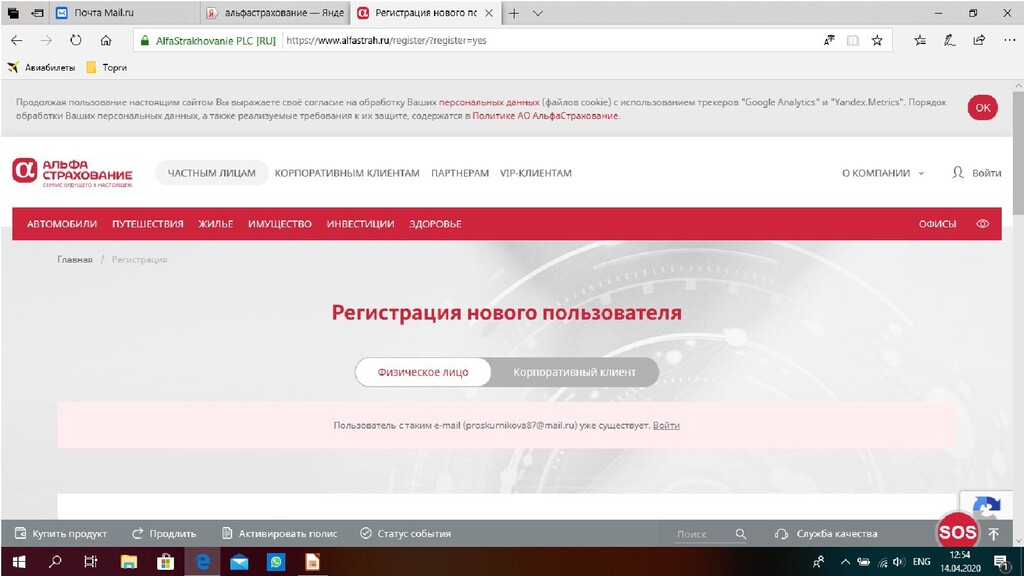Open a new tab with the plus icon

coord(514,13)
